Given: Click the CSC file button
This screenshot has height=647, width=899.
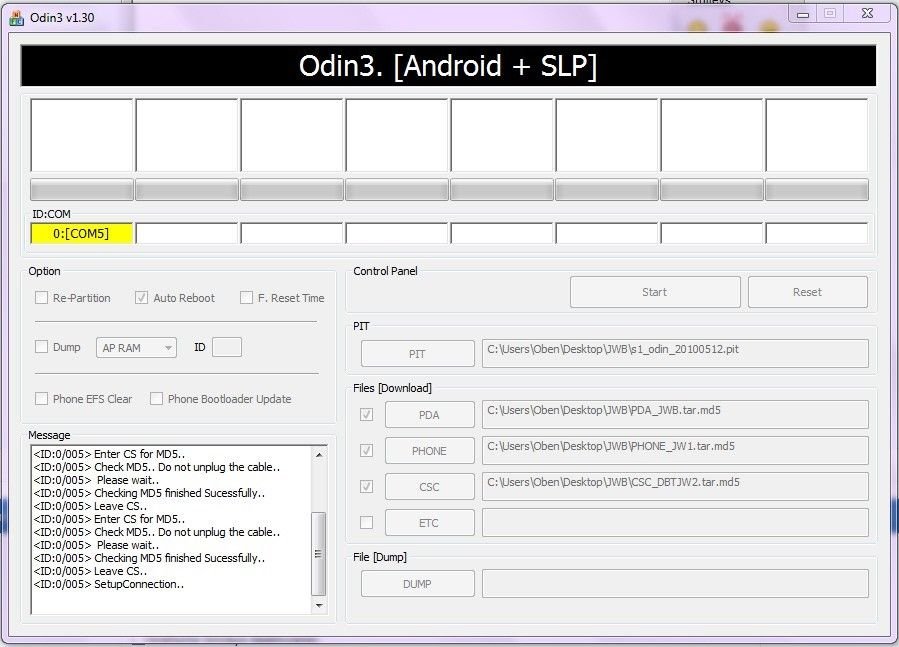Looking at the screenshot, I should tap(429, 487).
